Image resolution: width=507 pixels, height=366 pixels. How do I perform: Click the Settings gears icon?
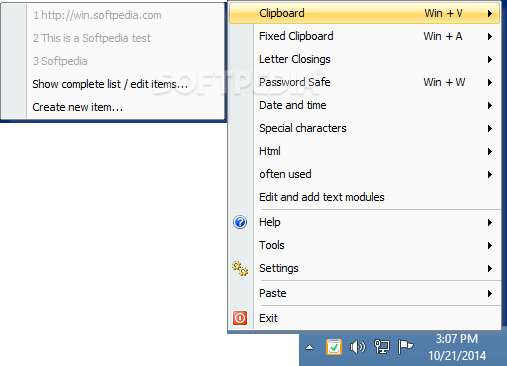(240, 268)
